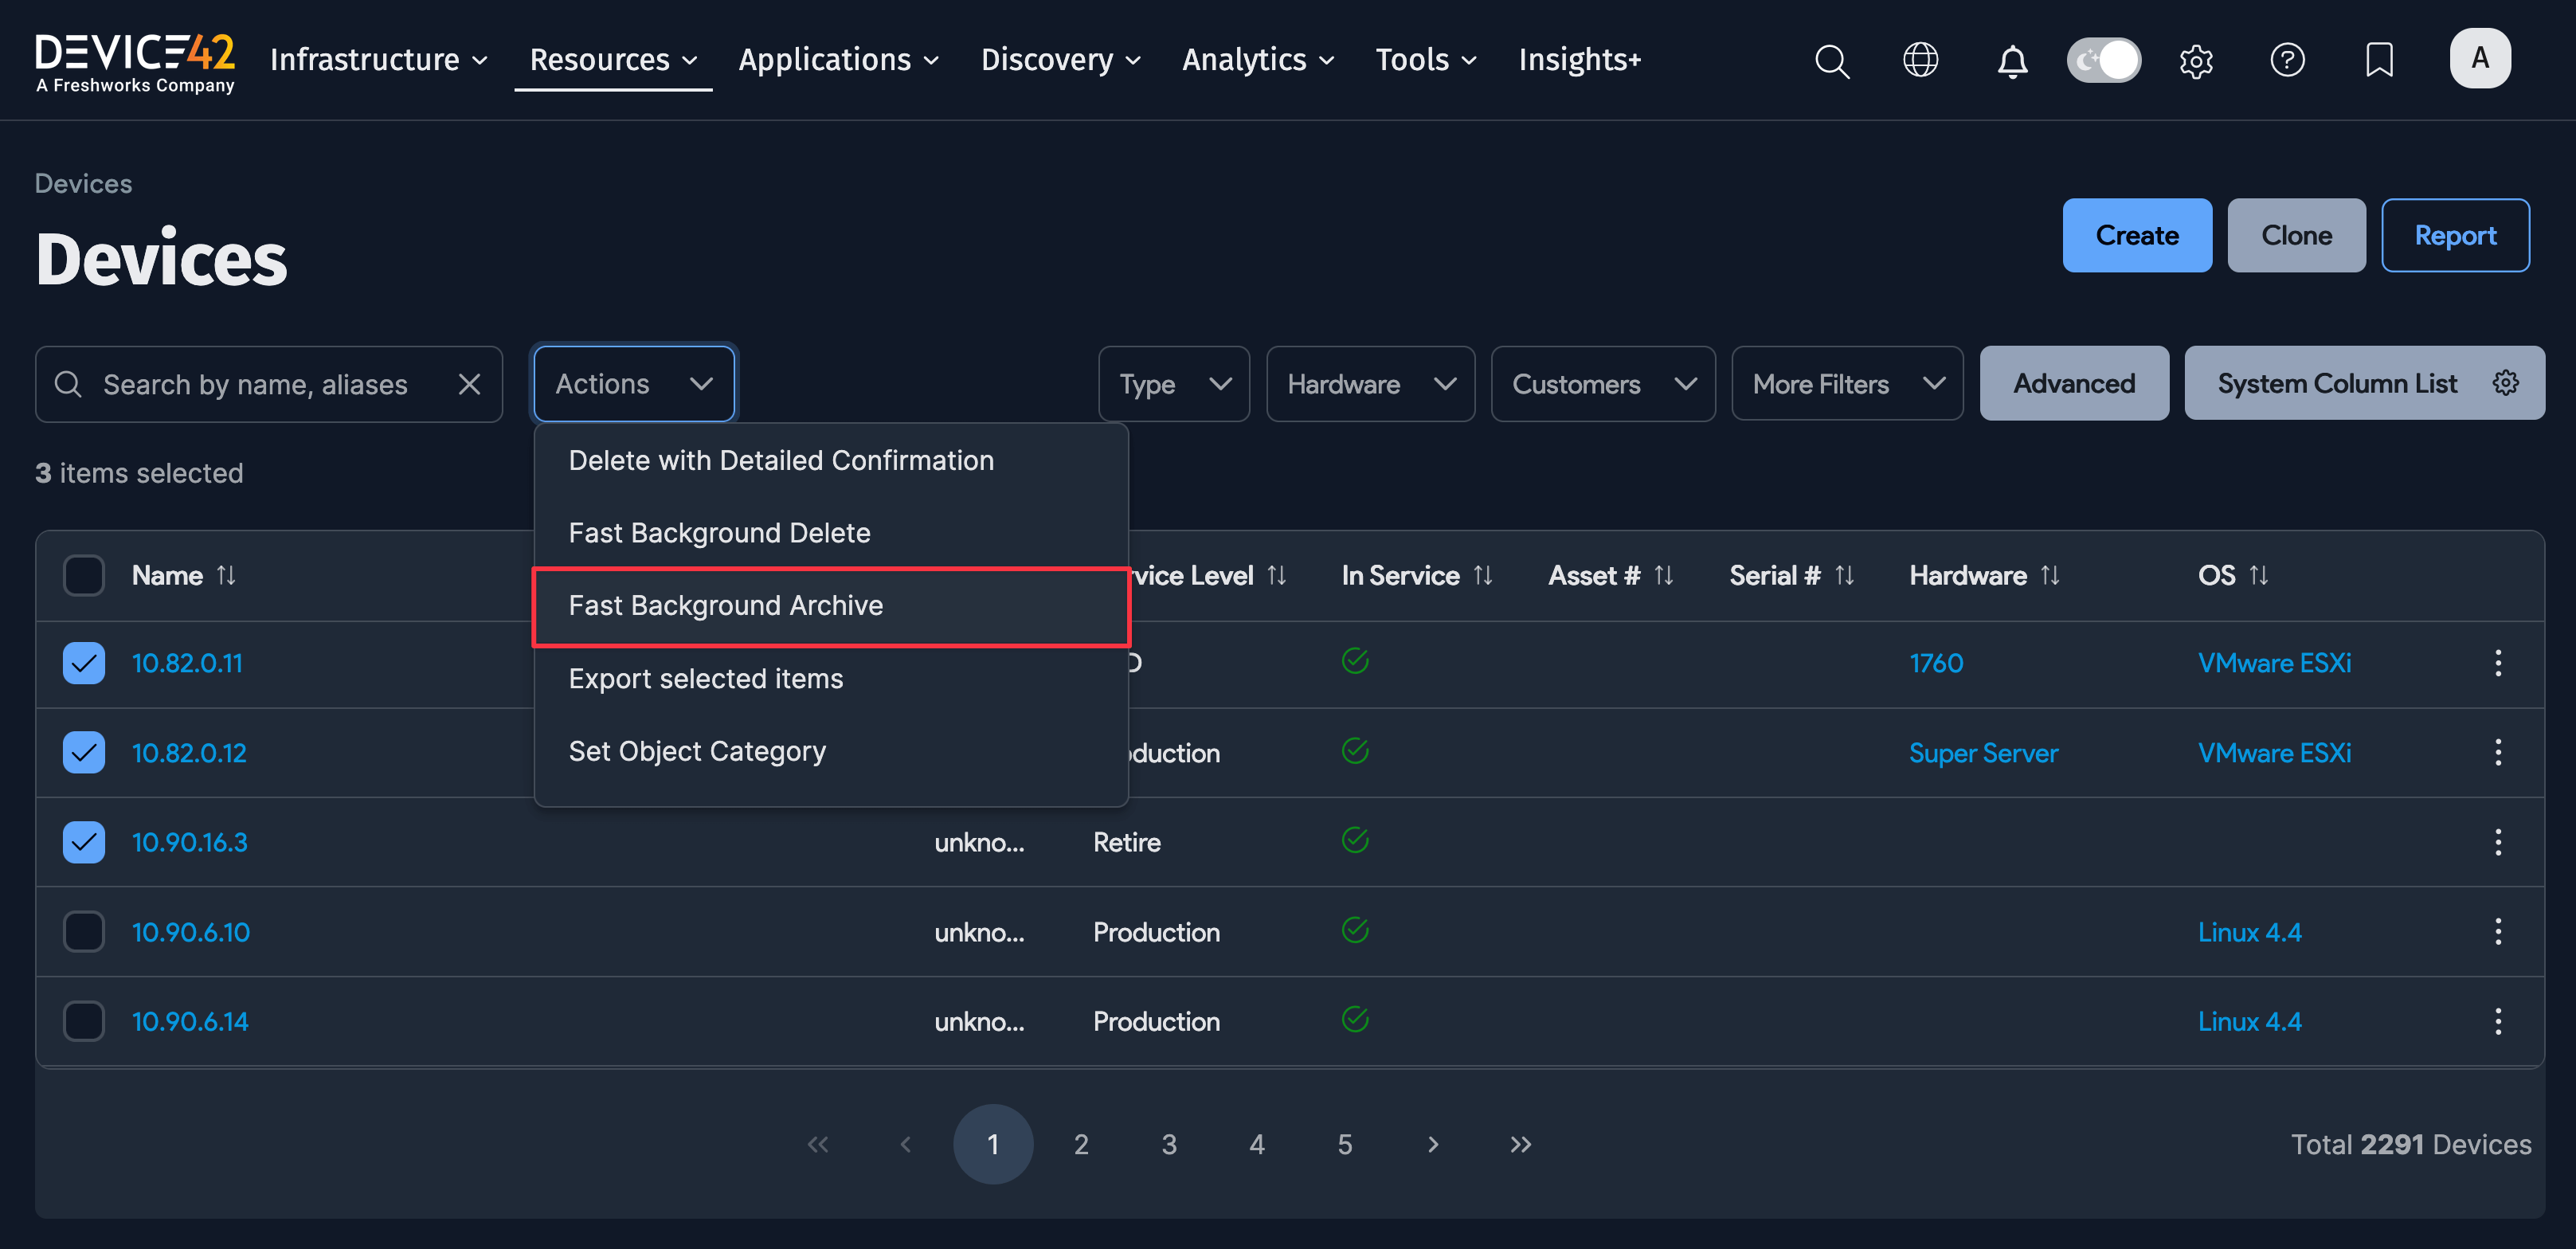The image size is (2576, 1249).
Task: Open the Analytics navigation menu
Action: tap(1257, 60)
